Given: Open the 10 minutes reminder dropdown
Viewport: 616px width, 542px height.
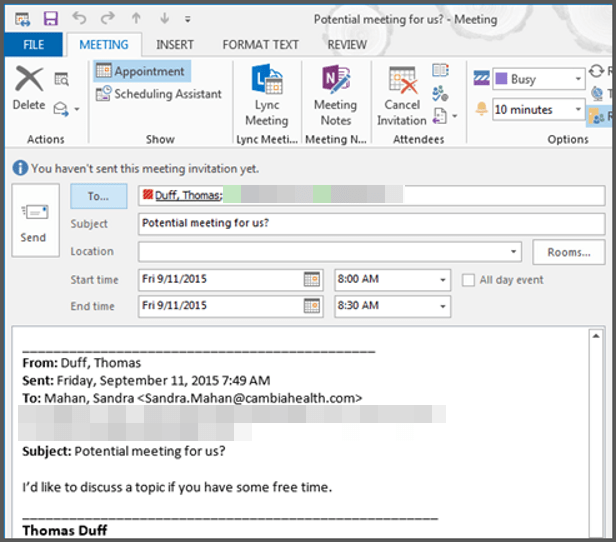Looking at the screenshot, I should (578, 109).
